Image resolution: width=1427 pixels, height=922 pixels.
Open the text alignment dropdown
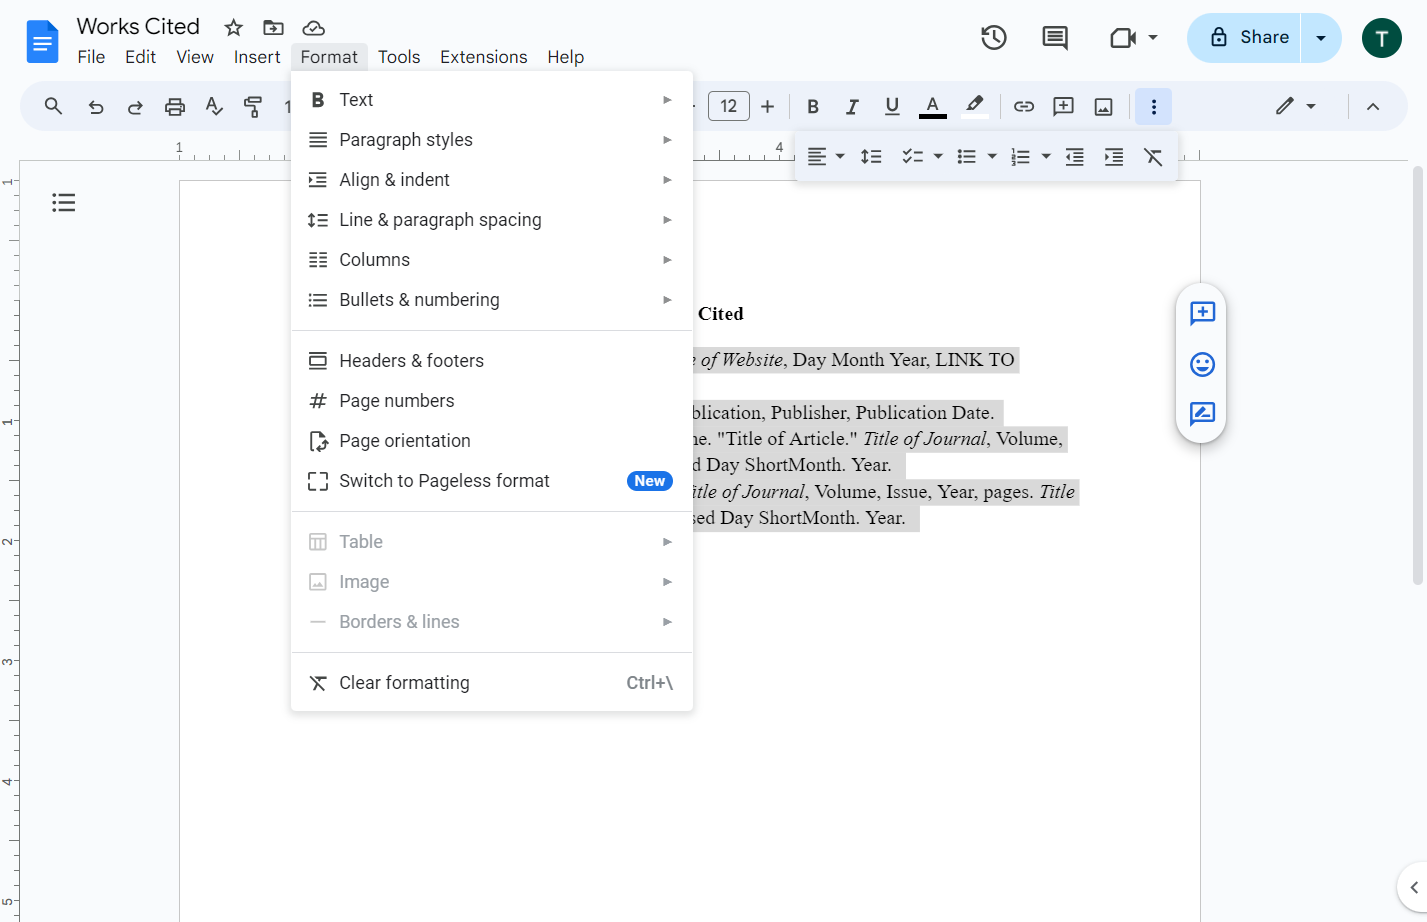826,157
